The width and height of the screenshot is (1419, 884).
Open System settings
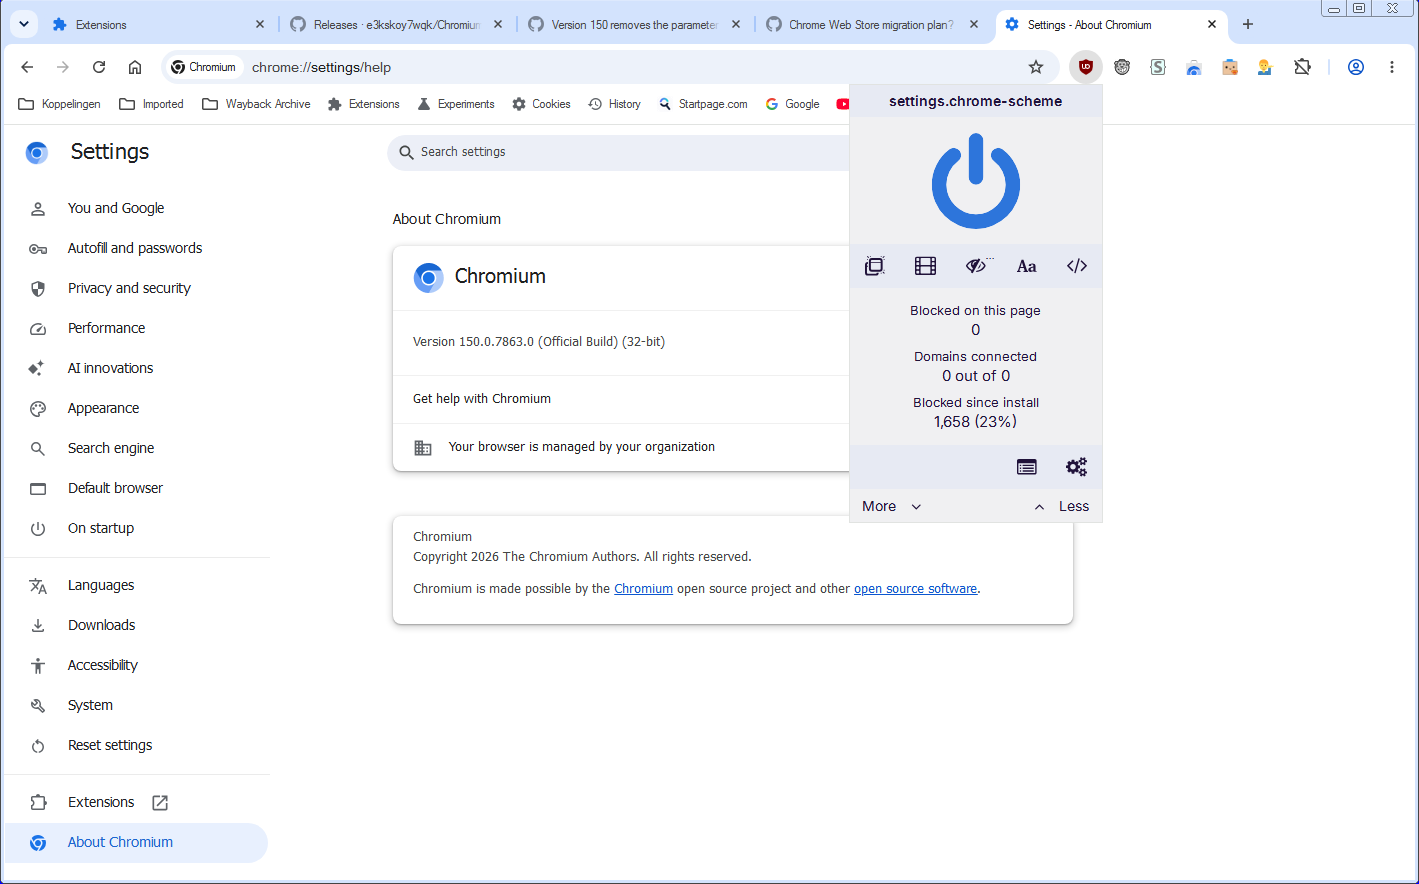coord(136,705)
